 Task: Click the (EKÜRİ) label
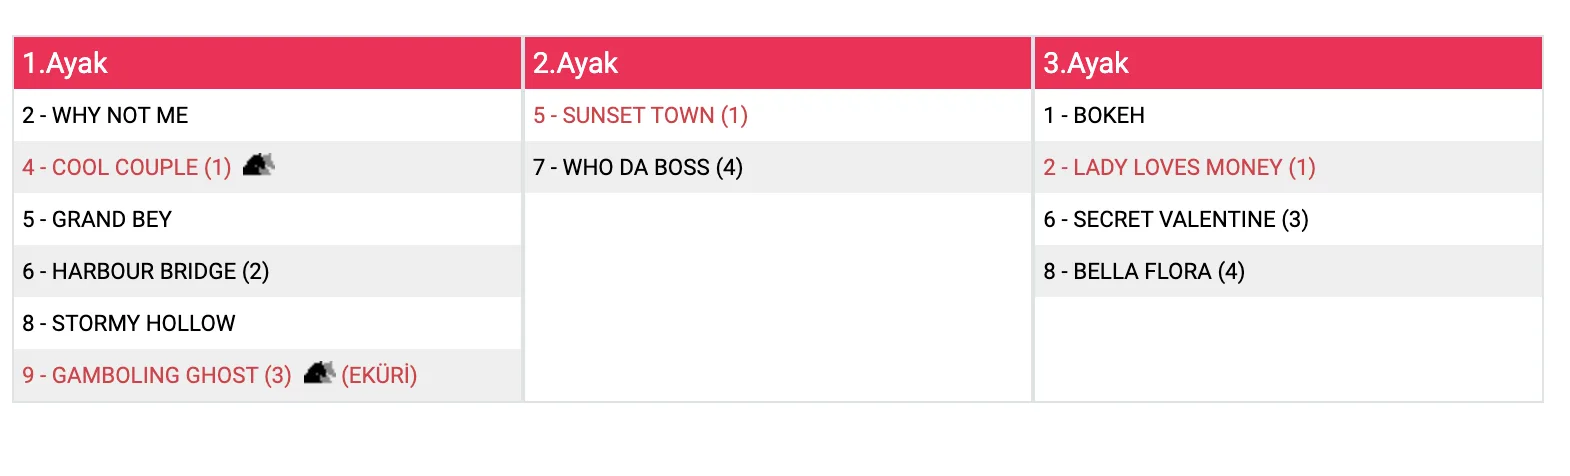379,376
